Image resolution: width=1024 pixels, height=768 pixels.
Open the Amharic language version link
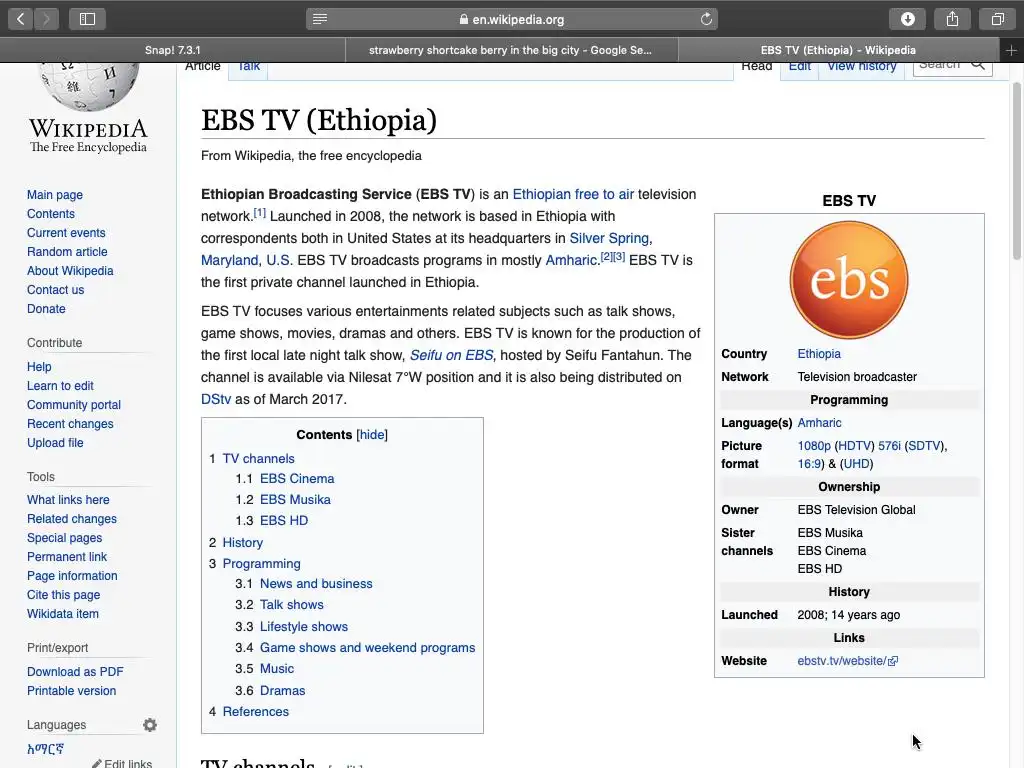pos(45,749)
